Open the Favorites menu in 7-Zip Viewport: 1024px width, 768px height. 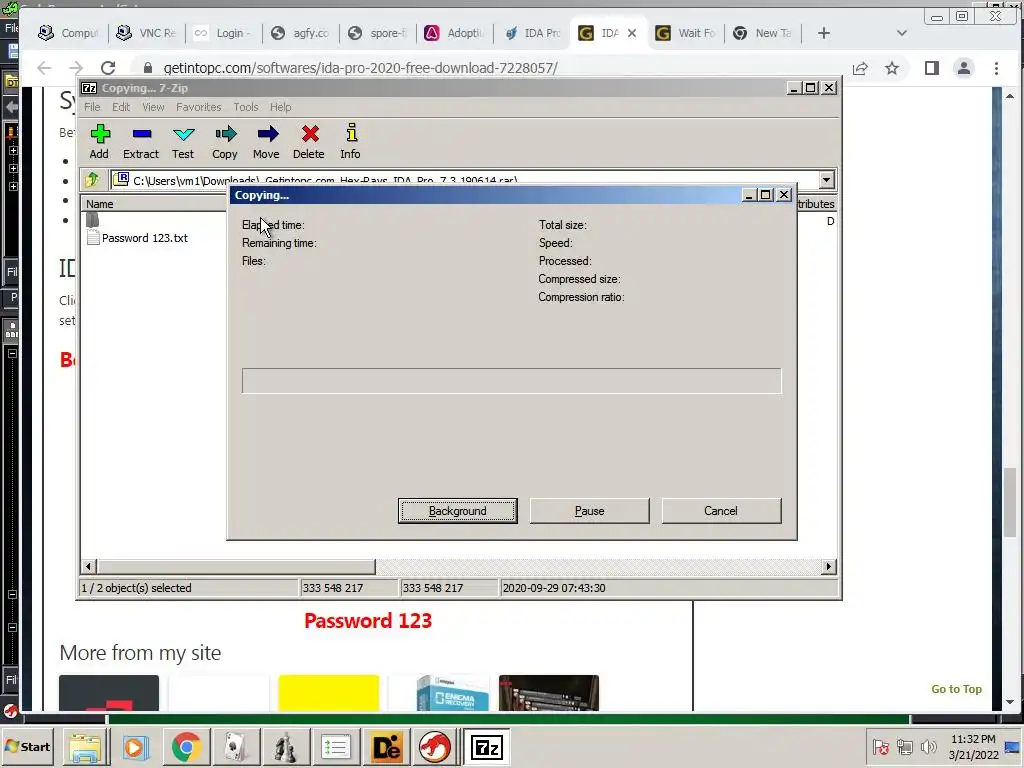tap(199, 107)
